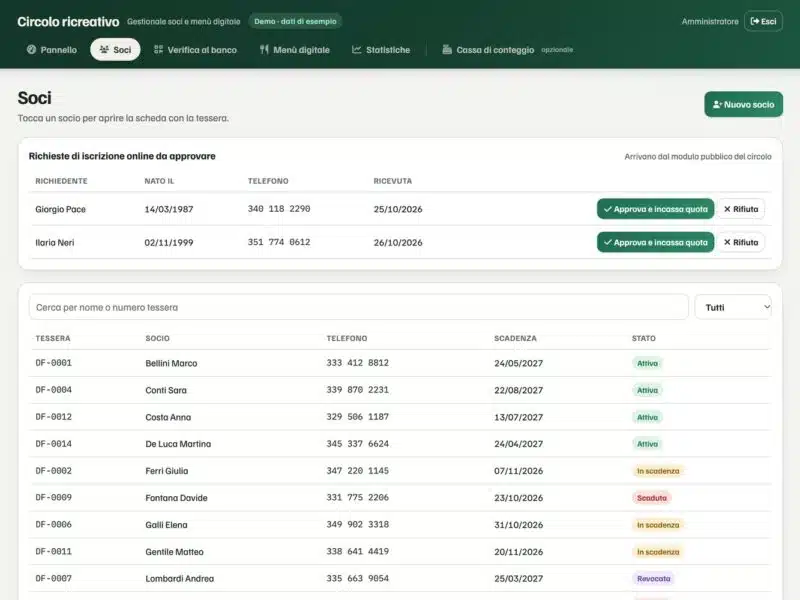Click the Statistiche chart icon

click(357, 49)
